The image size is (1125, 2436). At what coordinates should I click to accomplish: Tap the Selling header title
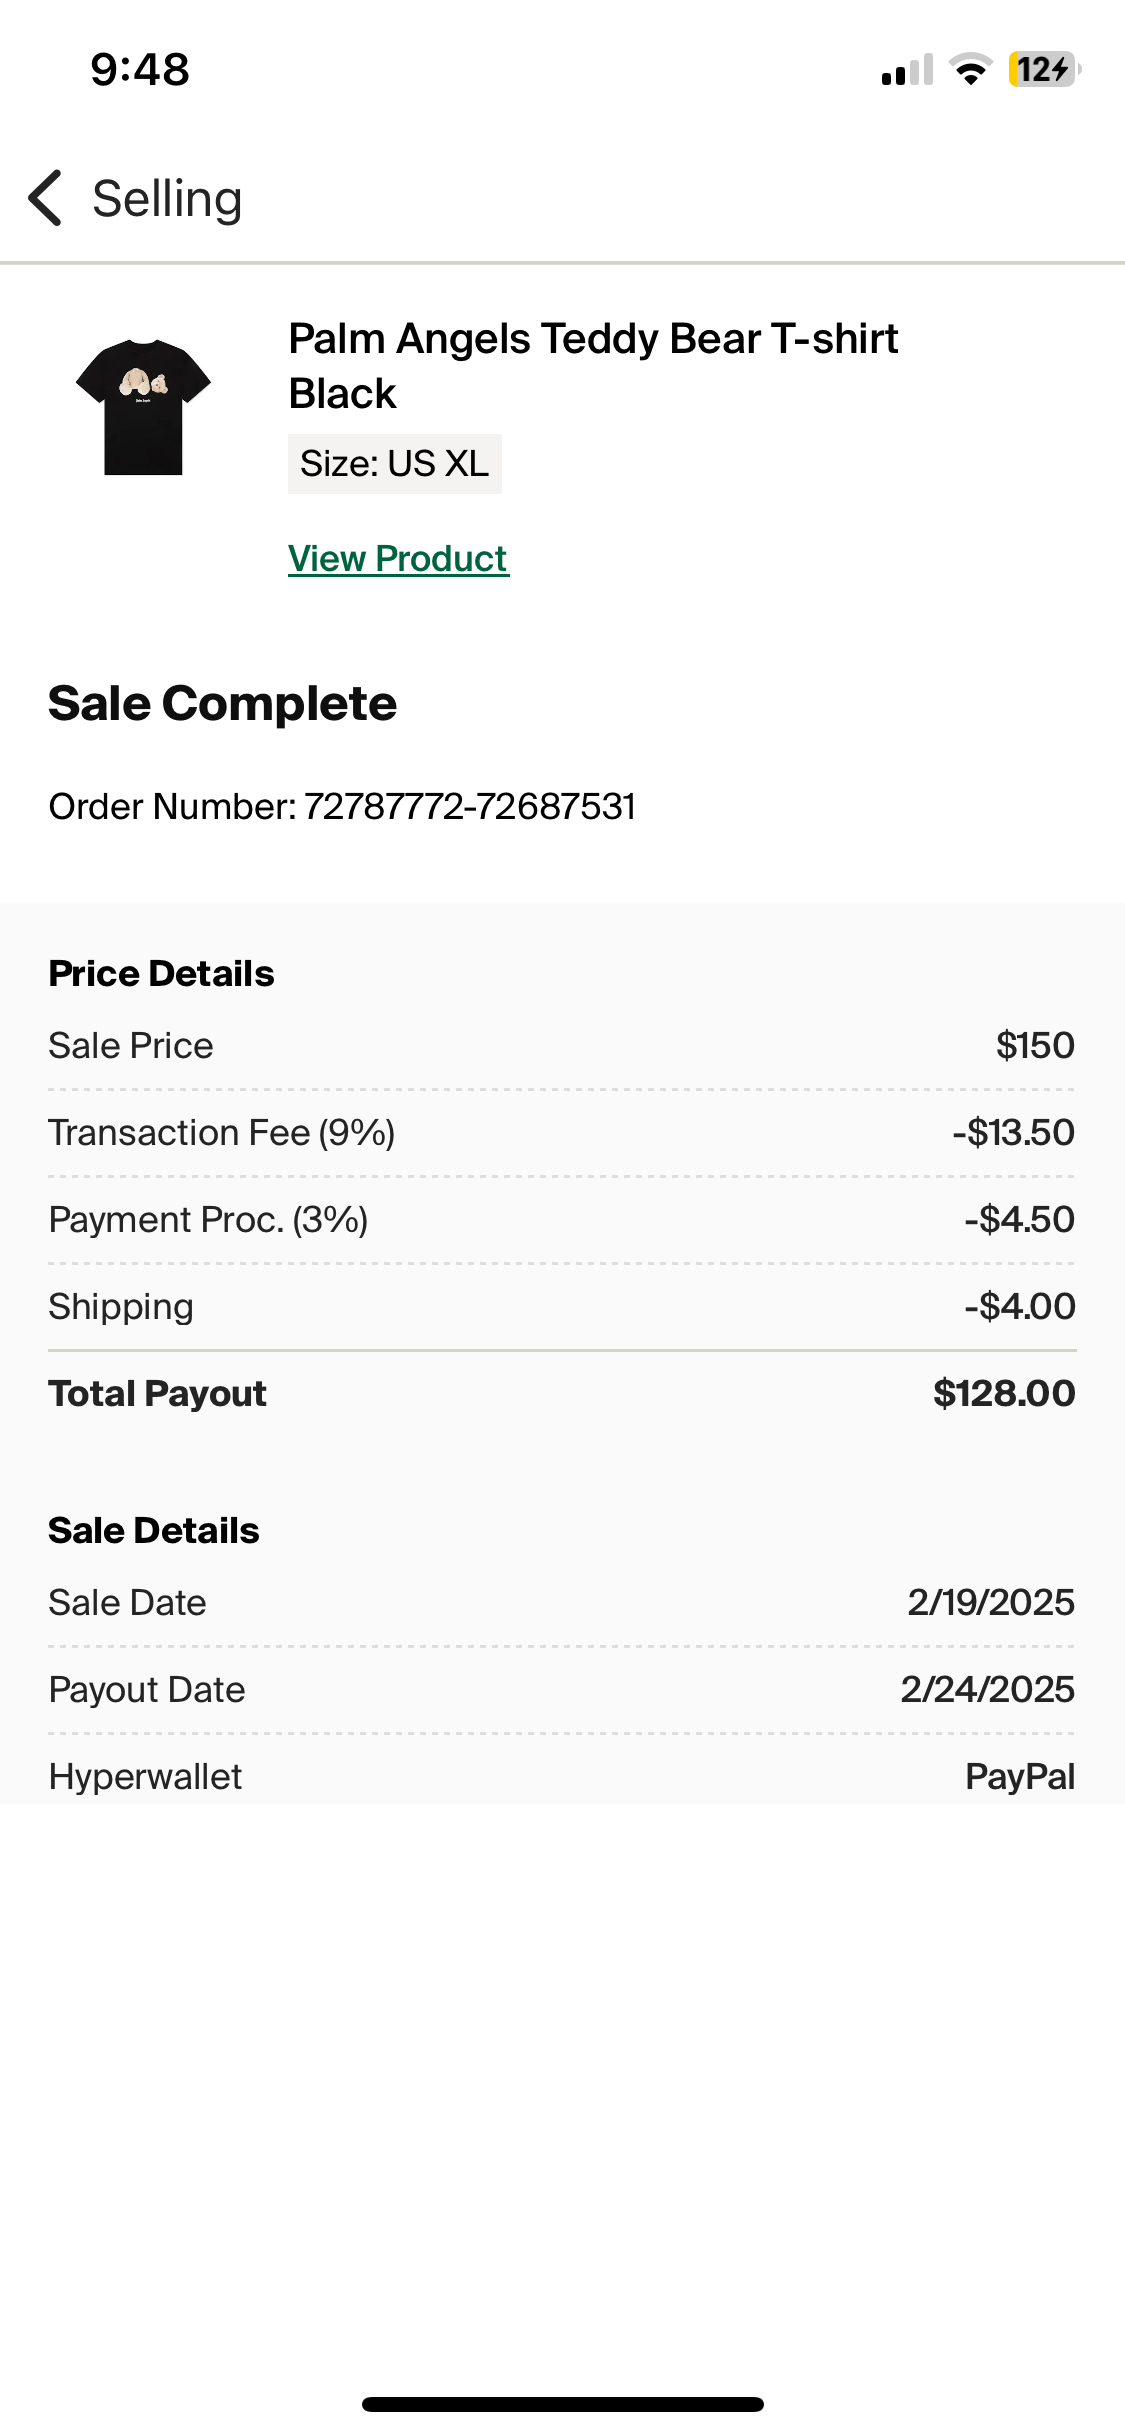167,198
